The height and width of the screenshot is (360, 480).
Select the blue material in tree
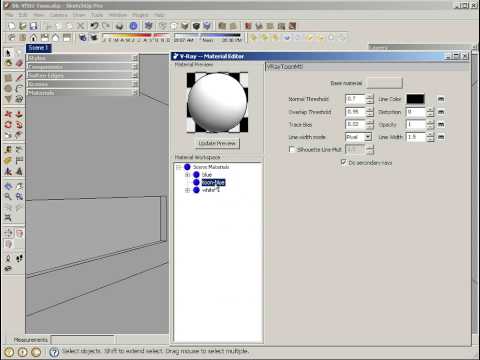[207, 175]
